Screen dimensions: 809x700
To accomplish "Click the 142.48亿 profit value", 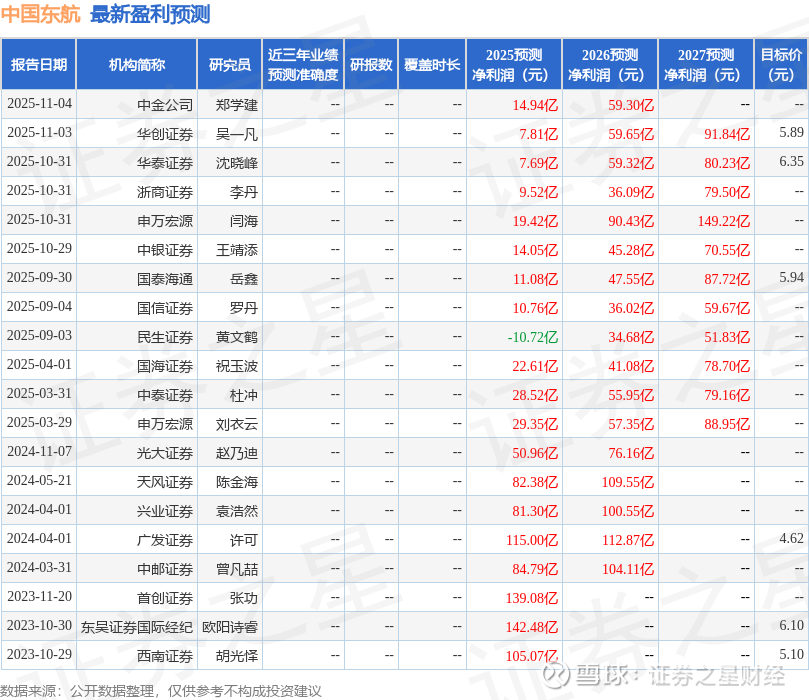I will (x=532, y=627).
